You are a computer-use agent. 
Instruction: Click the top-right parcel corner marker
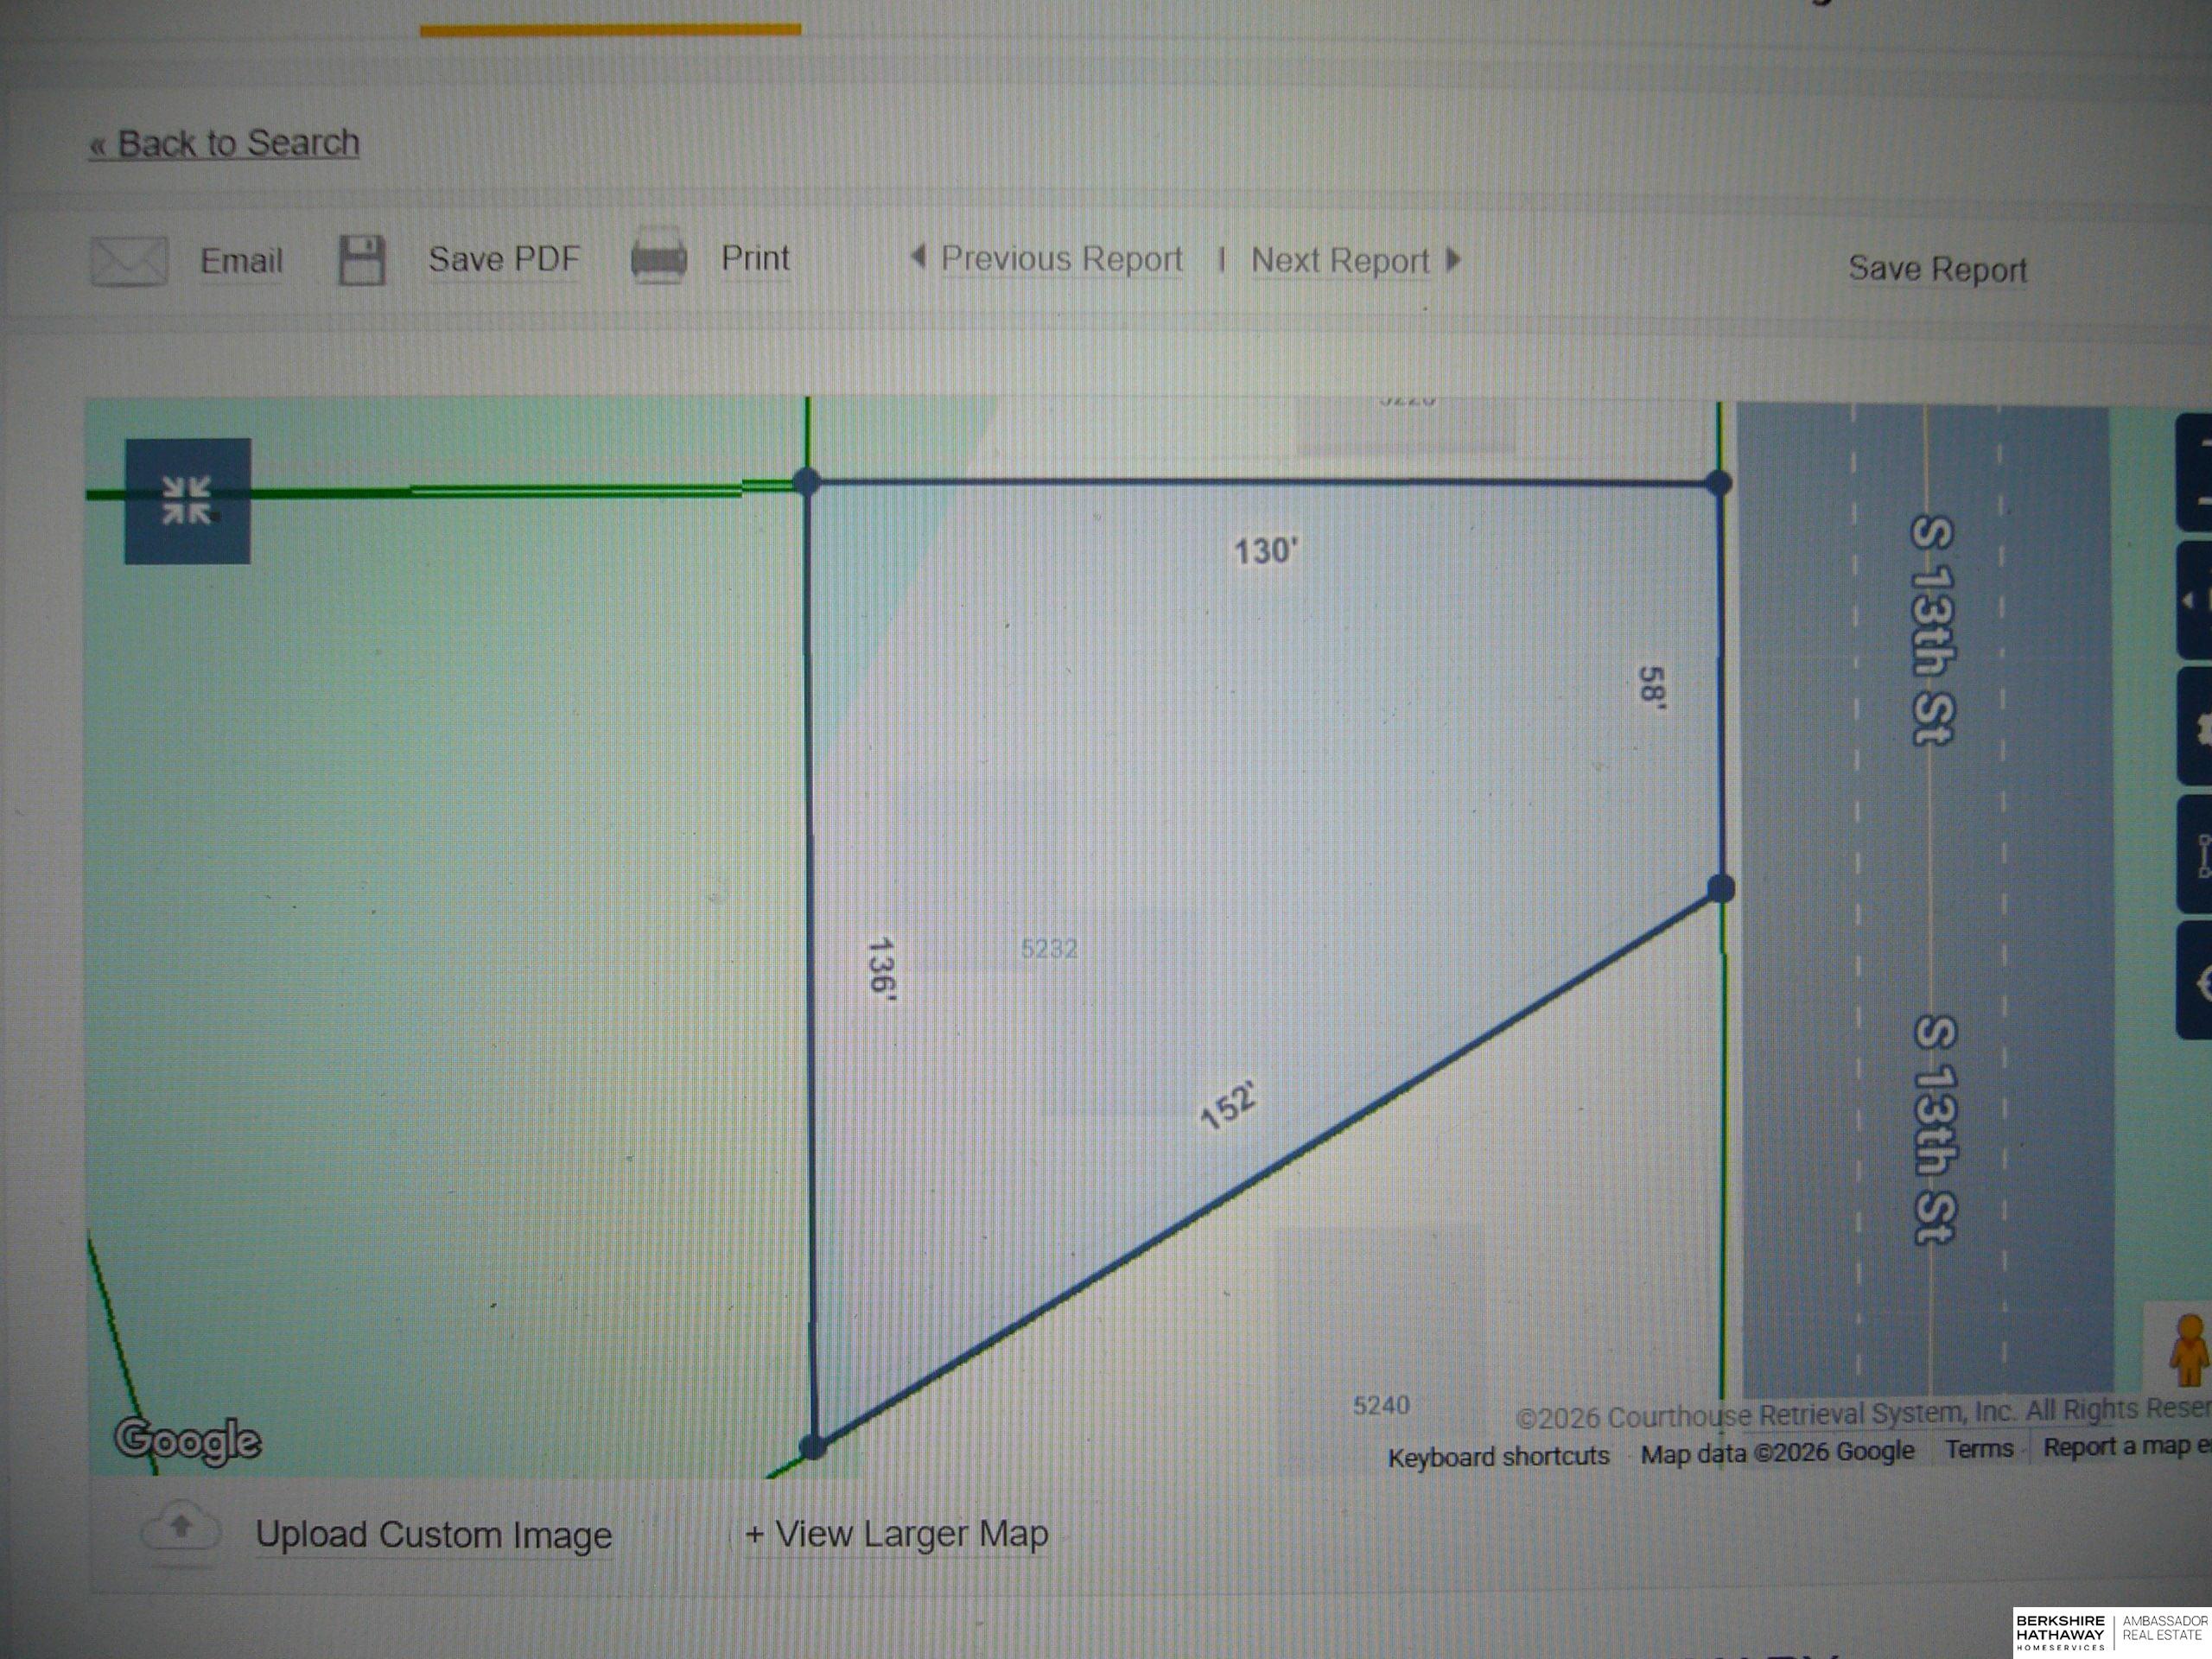pyautogui.click(x=1718, y=483)
